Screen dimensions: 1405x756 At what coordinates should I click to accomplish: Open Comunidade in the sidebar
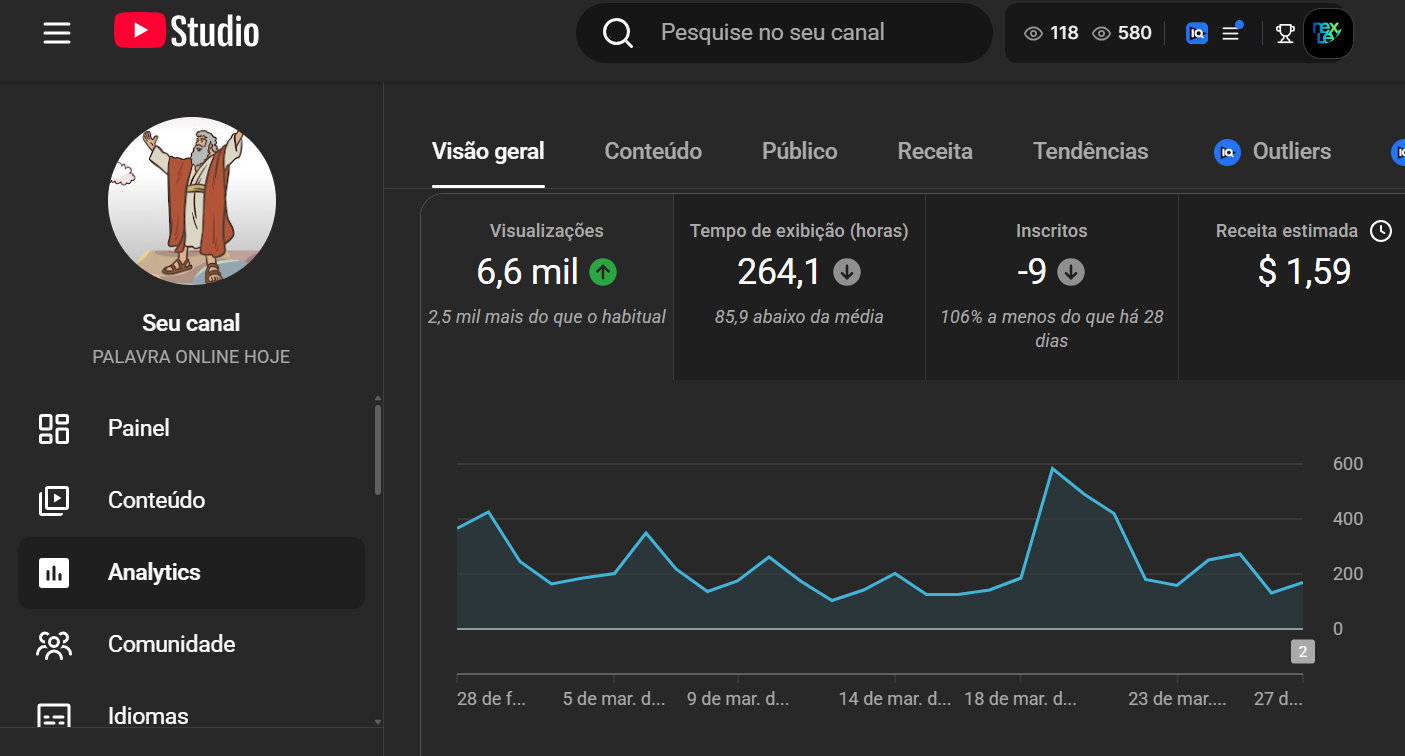tap(191, 645)
